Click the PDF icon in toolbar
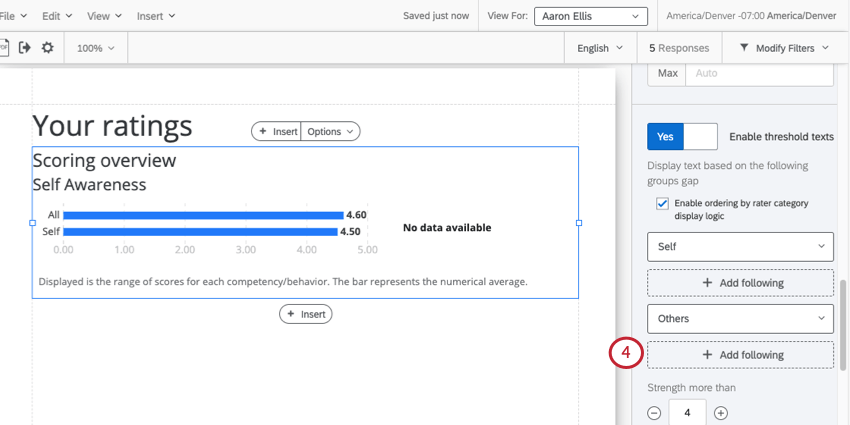The width and height of the screenshot is (850, 425). coord(3,48)
